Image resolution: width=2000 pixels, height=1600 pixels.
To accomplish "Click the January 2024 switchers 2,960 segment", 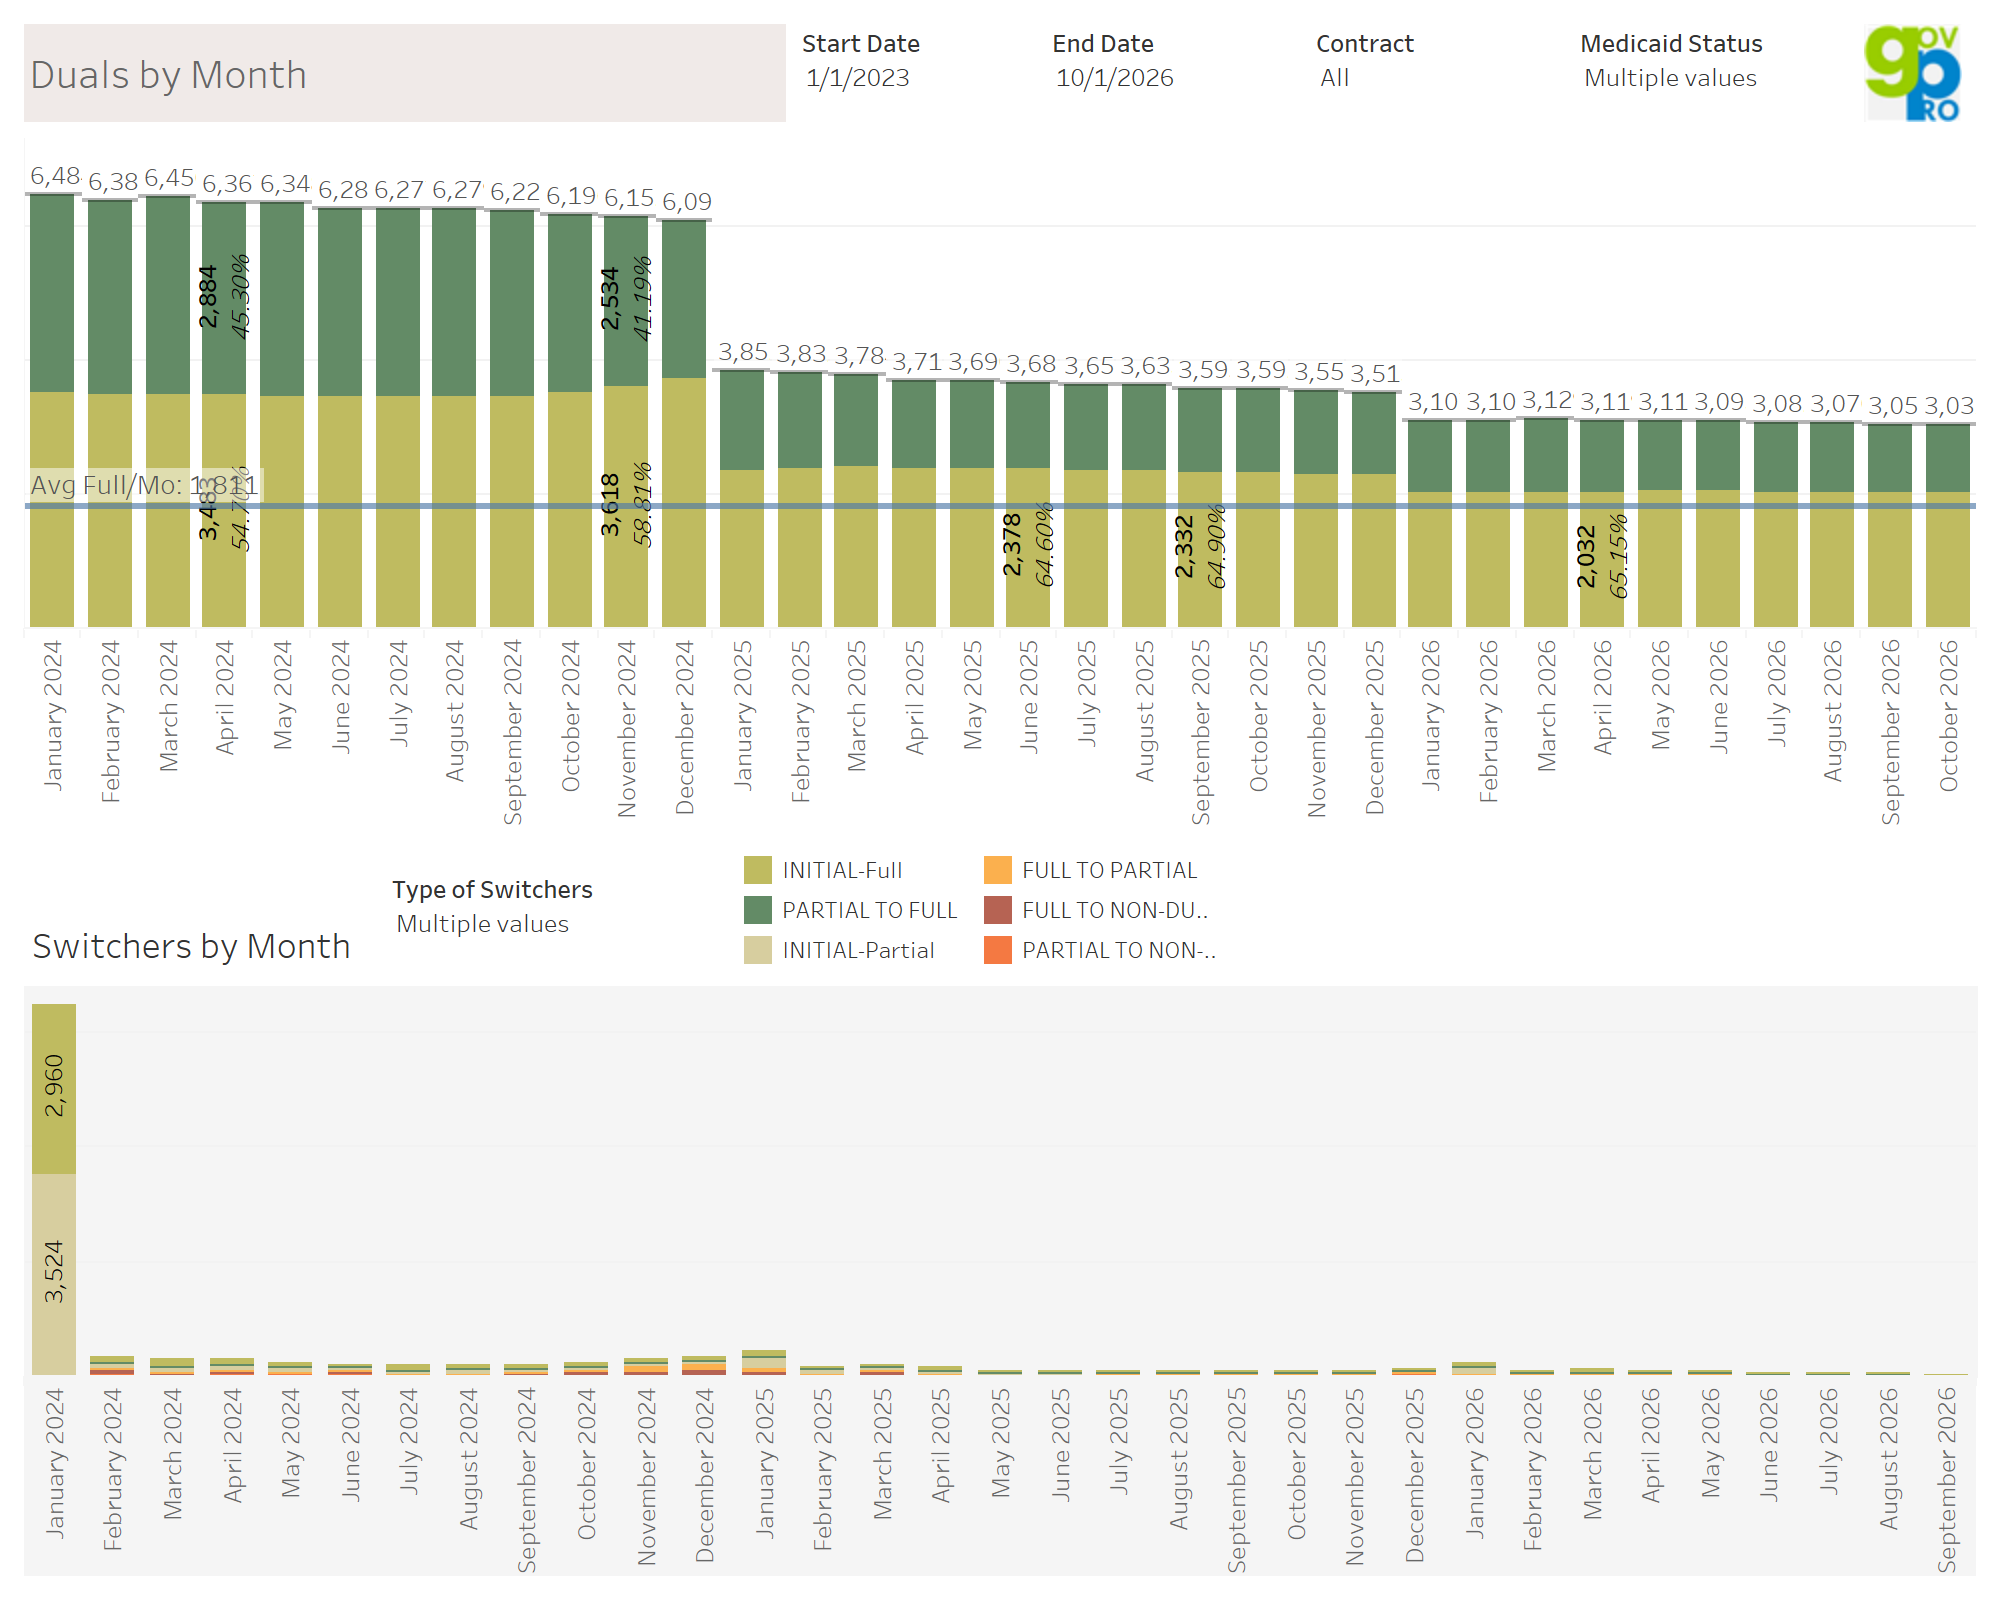I will click(54, 1089).
